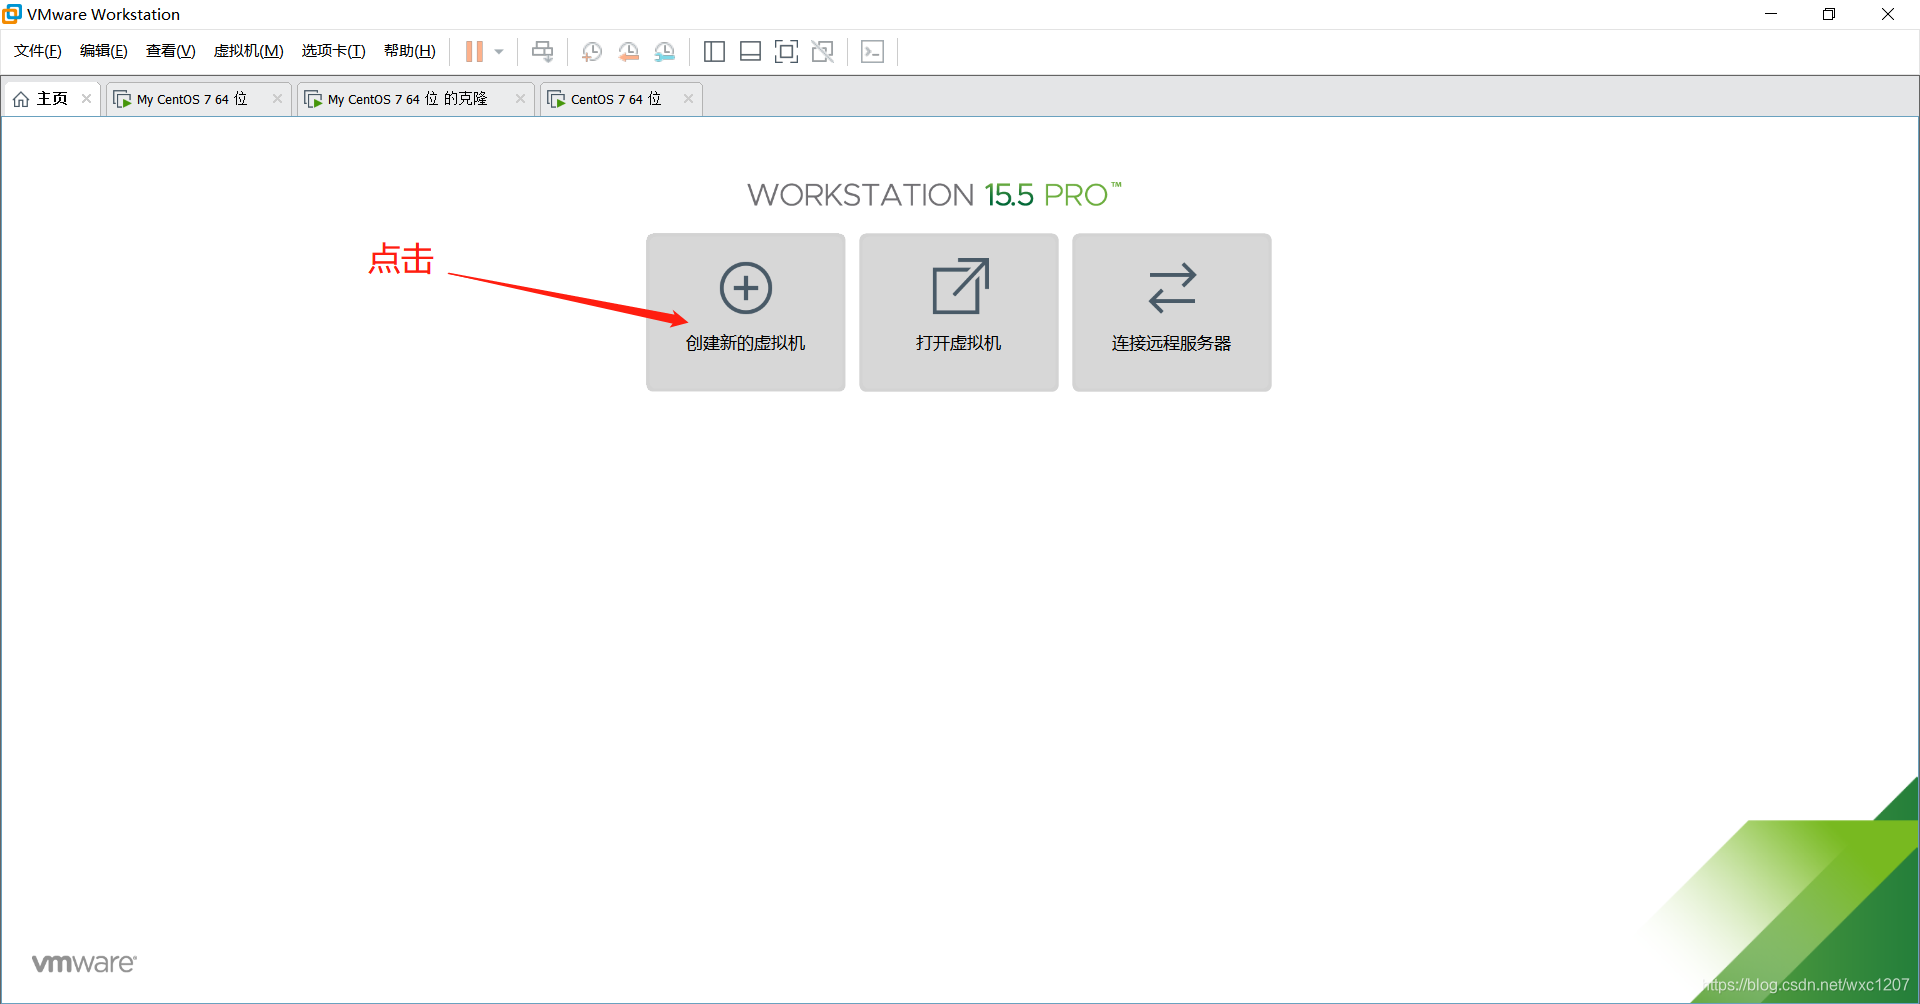
Task: Open the 帮助(H) menu
Action: coord(410,51)
